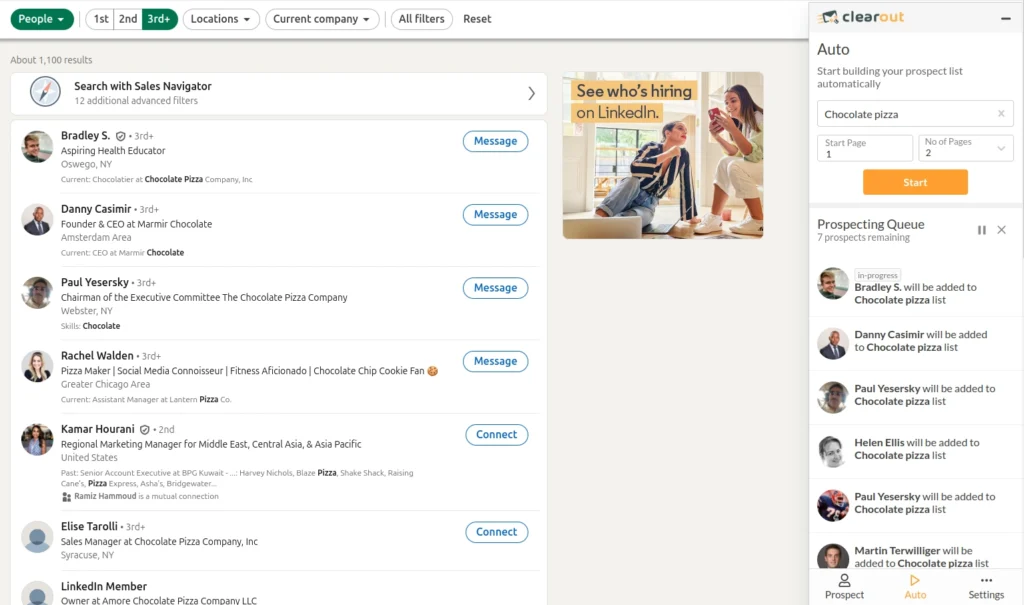Click the mutual connection icon near Ramiz Hammoud

66,497
